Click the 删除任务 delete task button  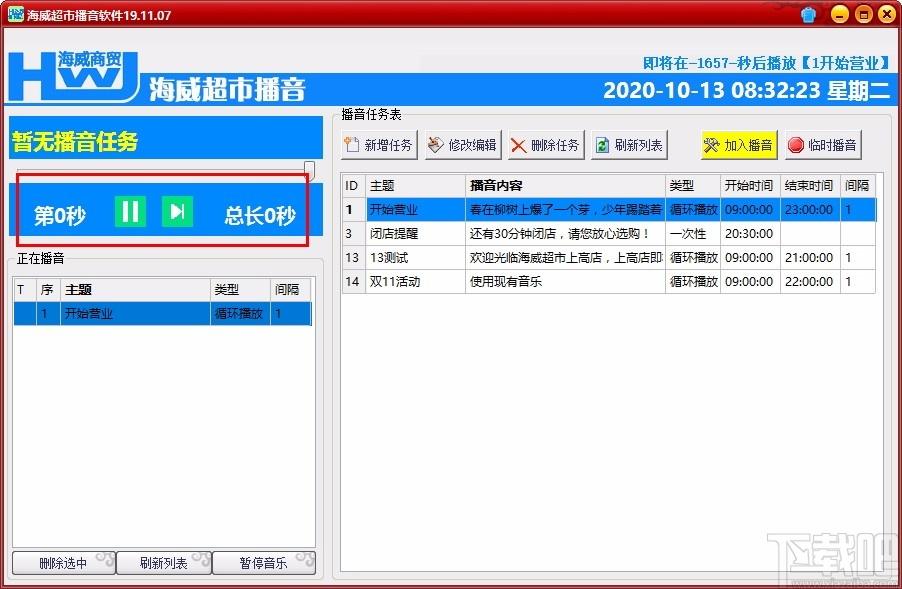pos(546,145)
